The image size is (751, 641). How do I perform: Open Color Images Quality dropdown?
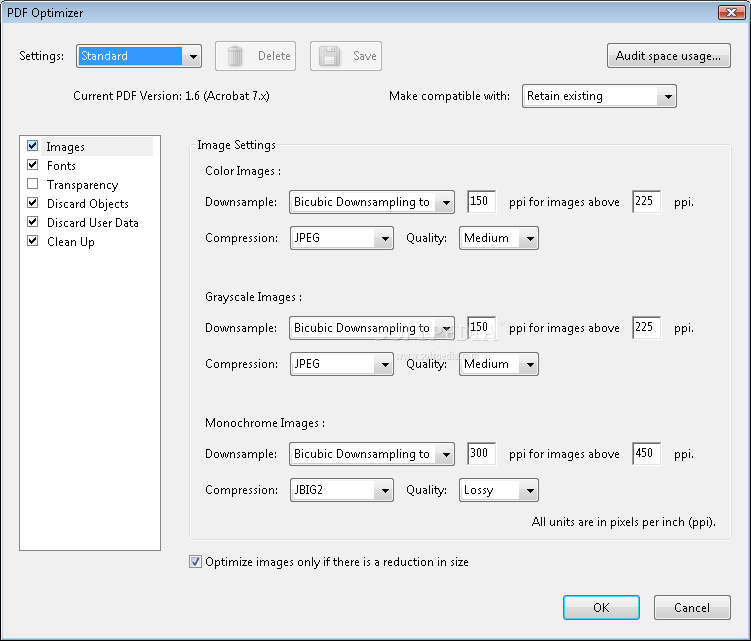[499, 238]
